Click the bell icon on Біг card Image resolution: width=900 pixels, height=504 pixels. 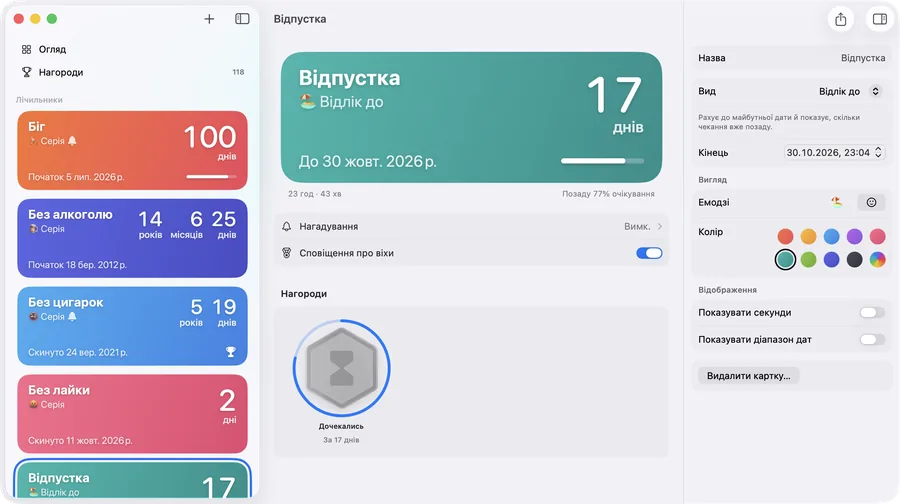coord(72,141)
